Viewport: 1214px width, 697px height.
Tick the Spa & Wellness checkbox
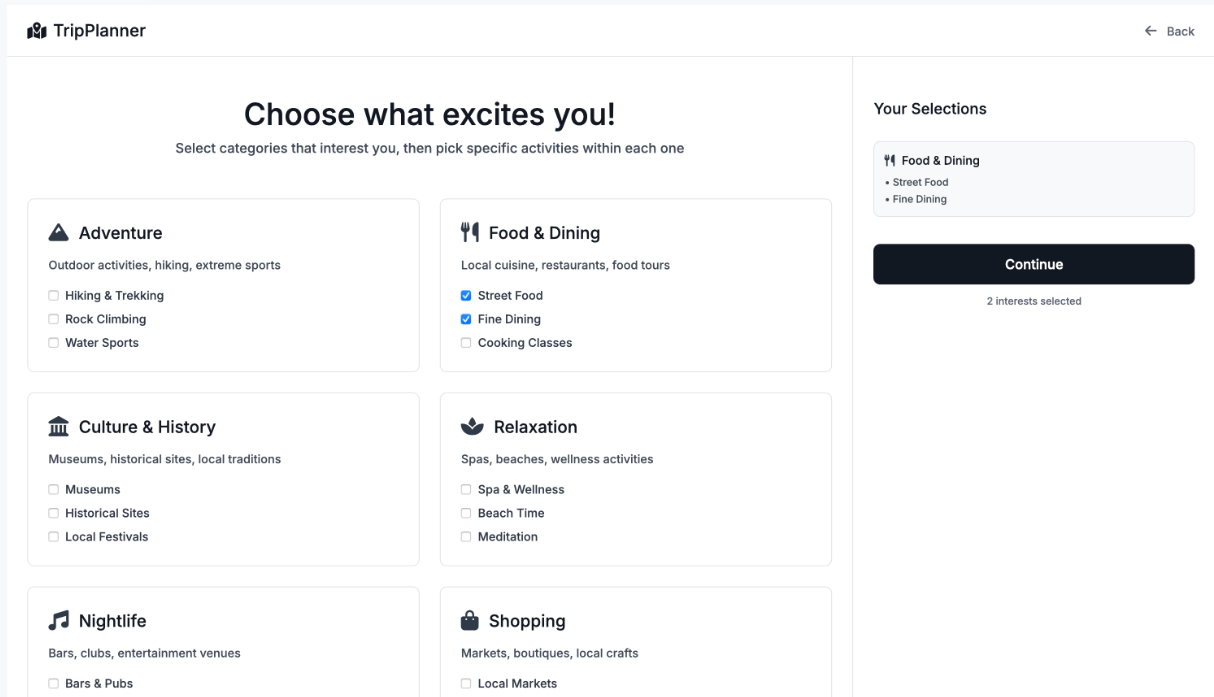tap(466, 490)
